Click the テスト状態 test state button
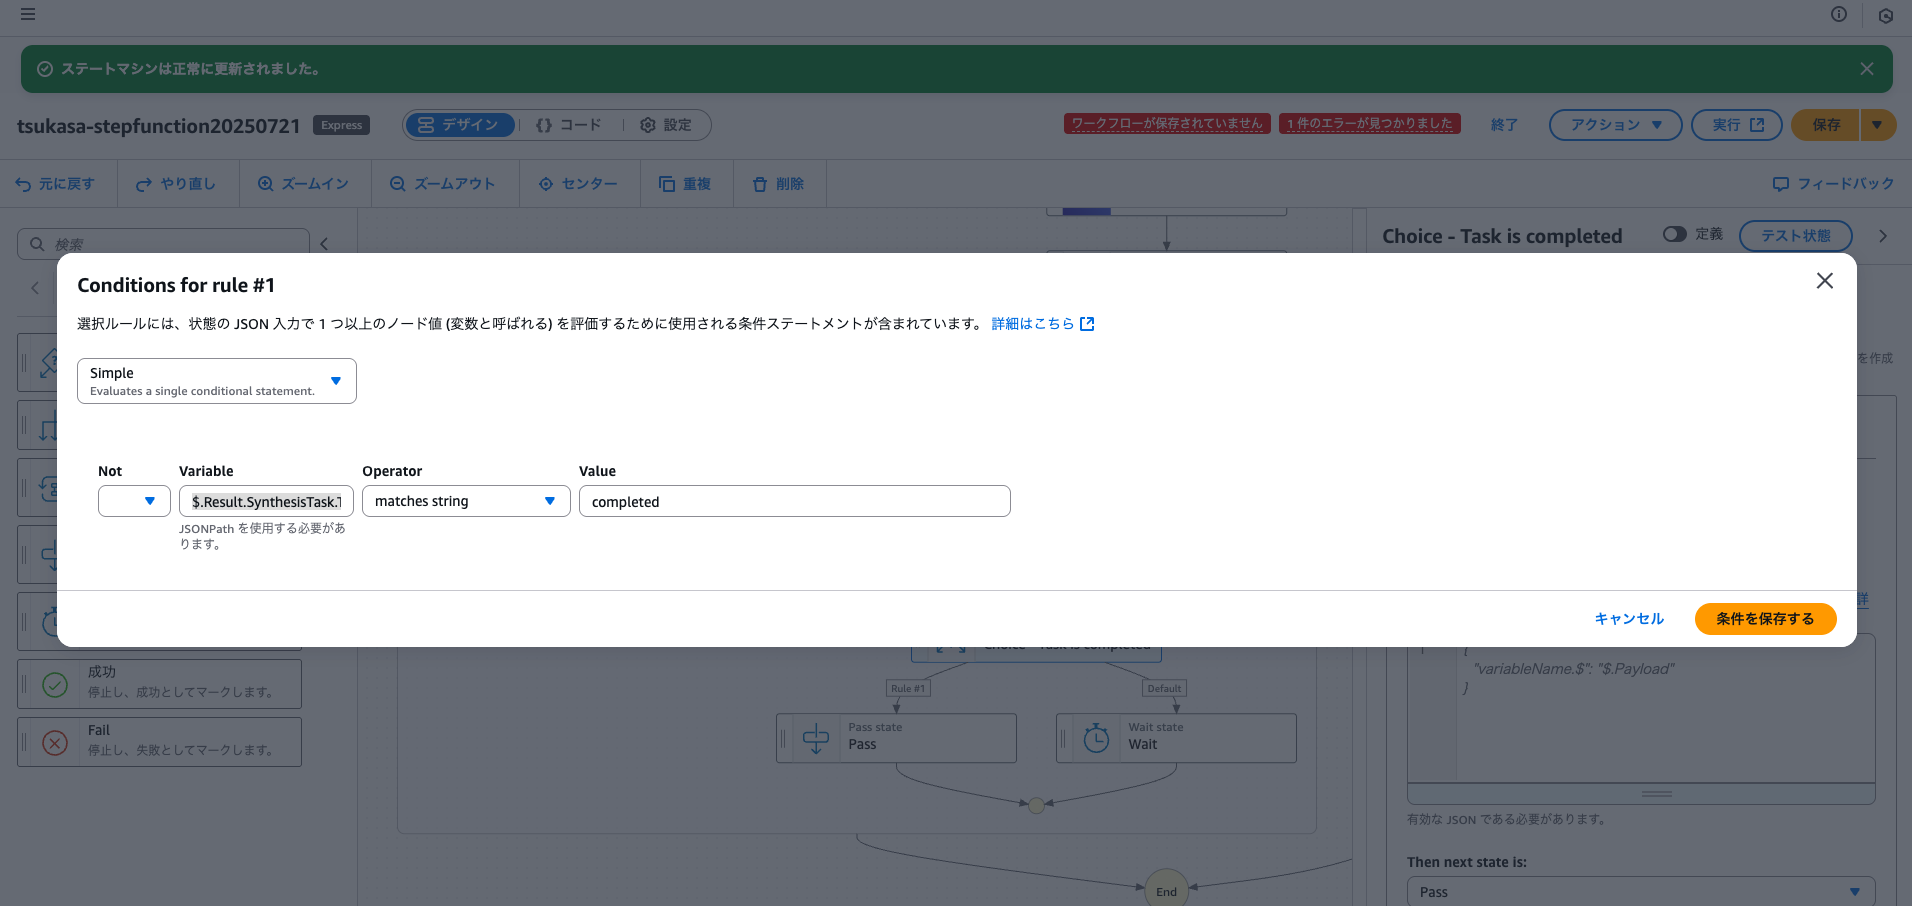Viewport: 1912px width, 906px height. pyautogui.click(x=1796, y=236)
